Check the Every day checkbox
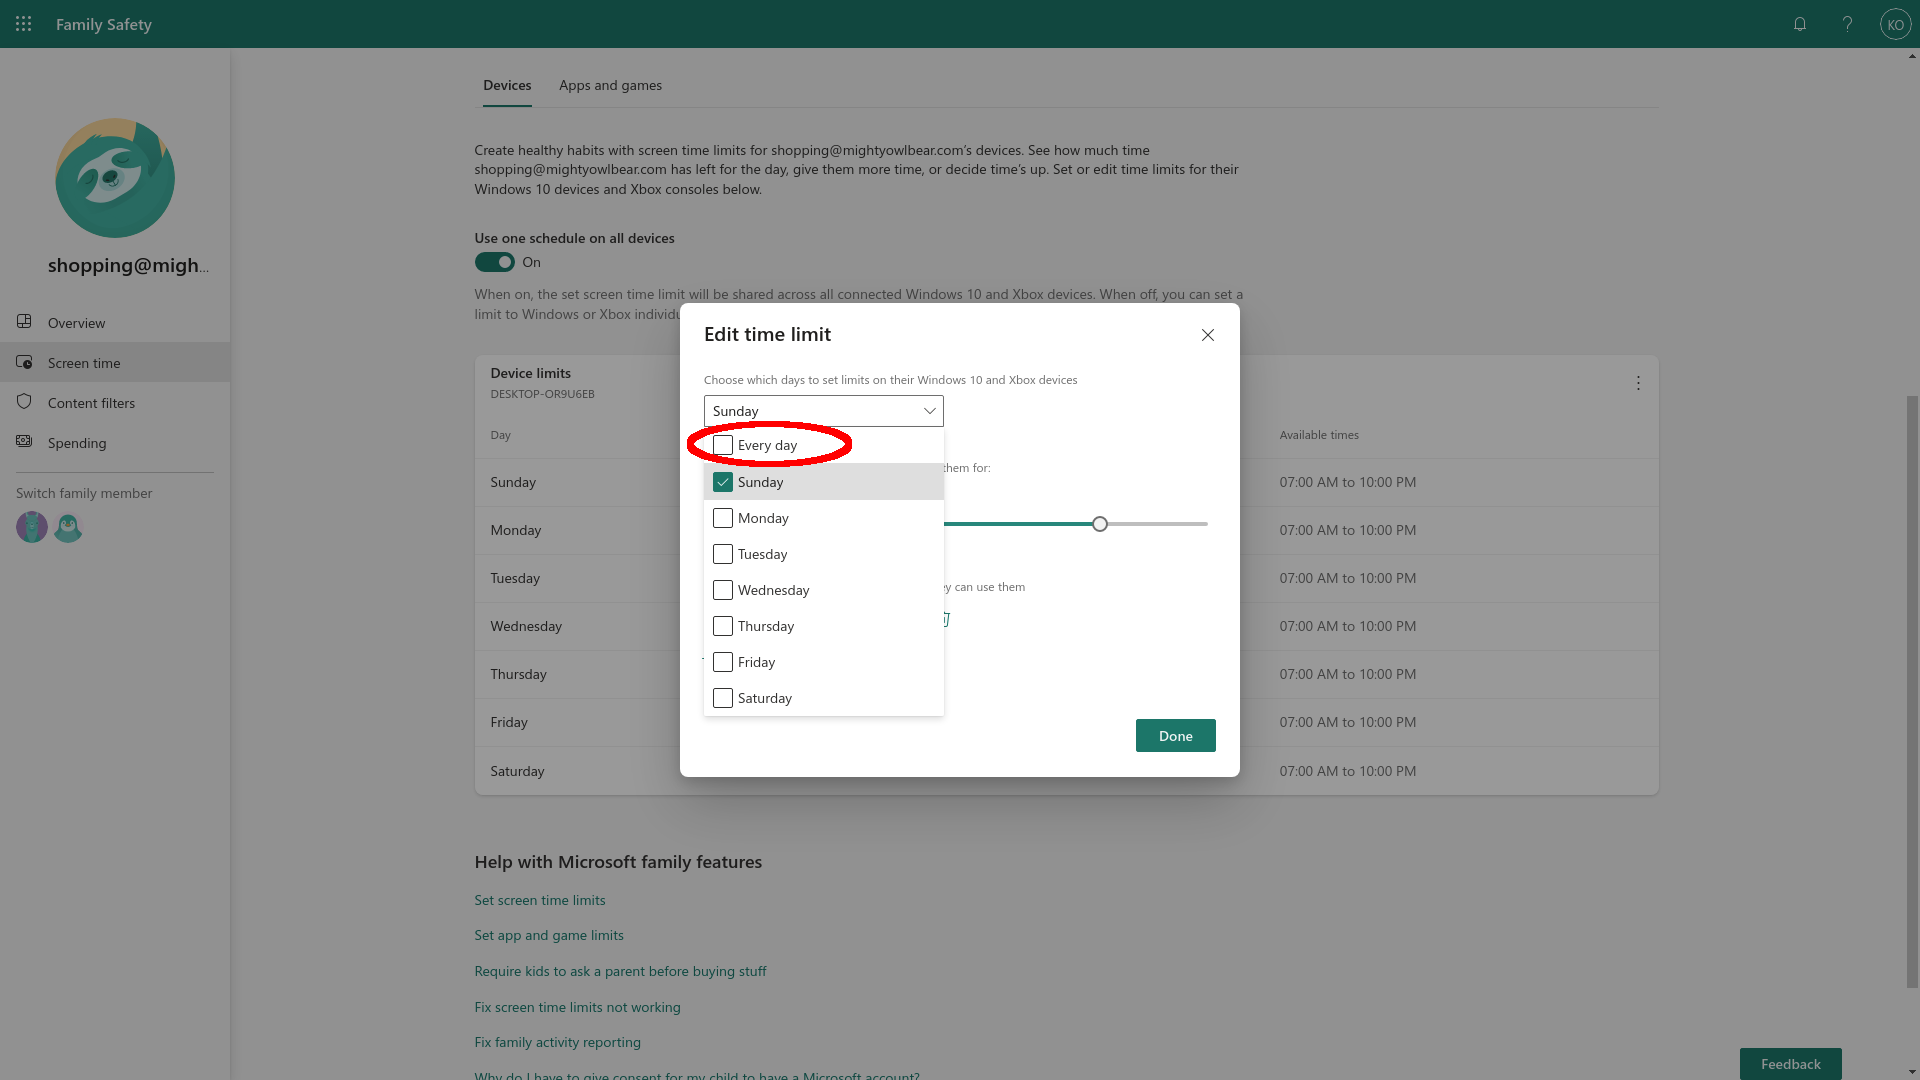Screen dimensions: 1920x1080 [x=723, y=445]
